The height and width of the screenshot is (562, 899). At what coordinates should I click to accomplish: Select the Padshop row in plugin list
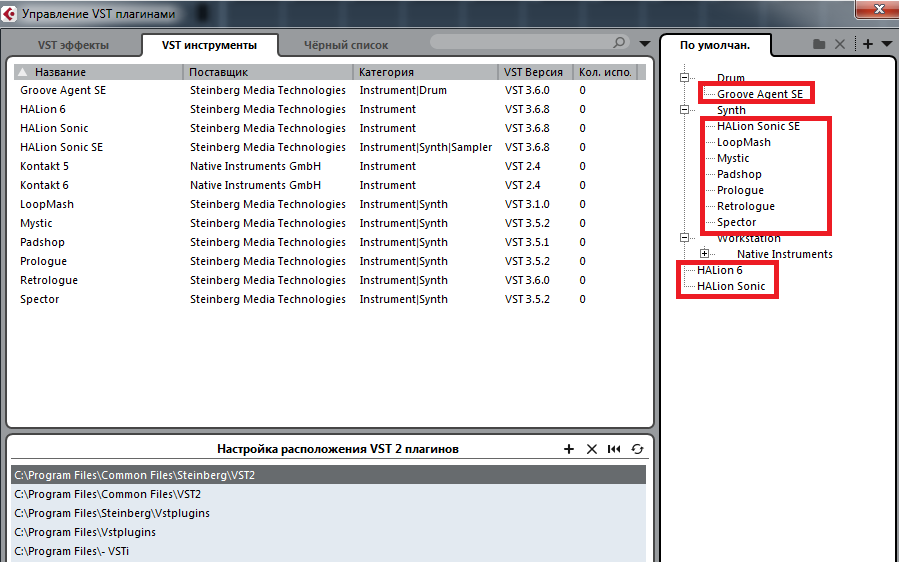coord(330,241)
